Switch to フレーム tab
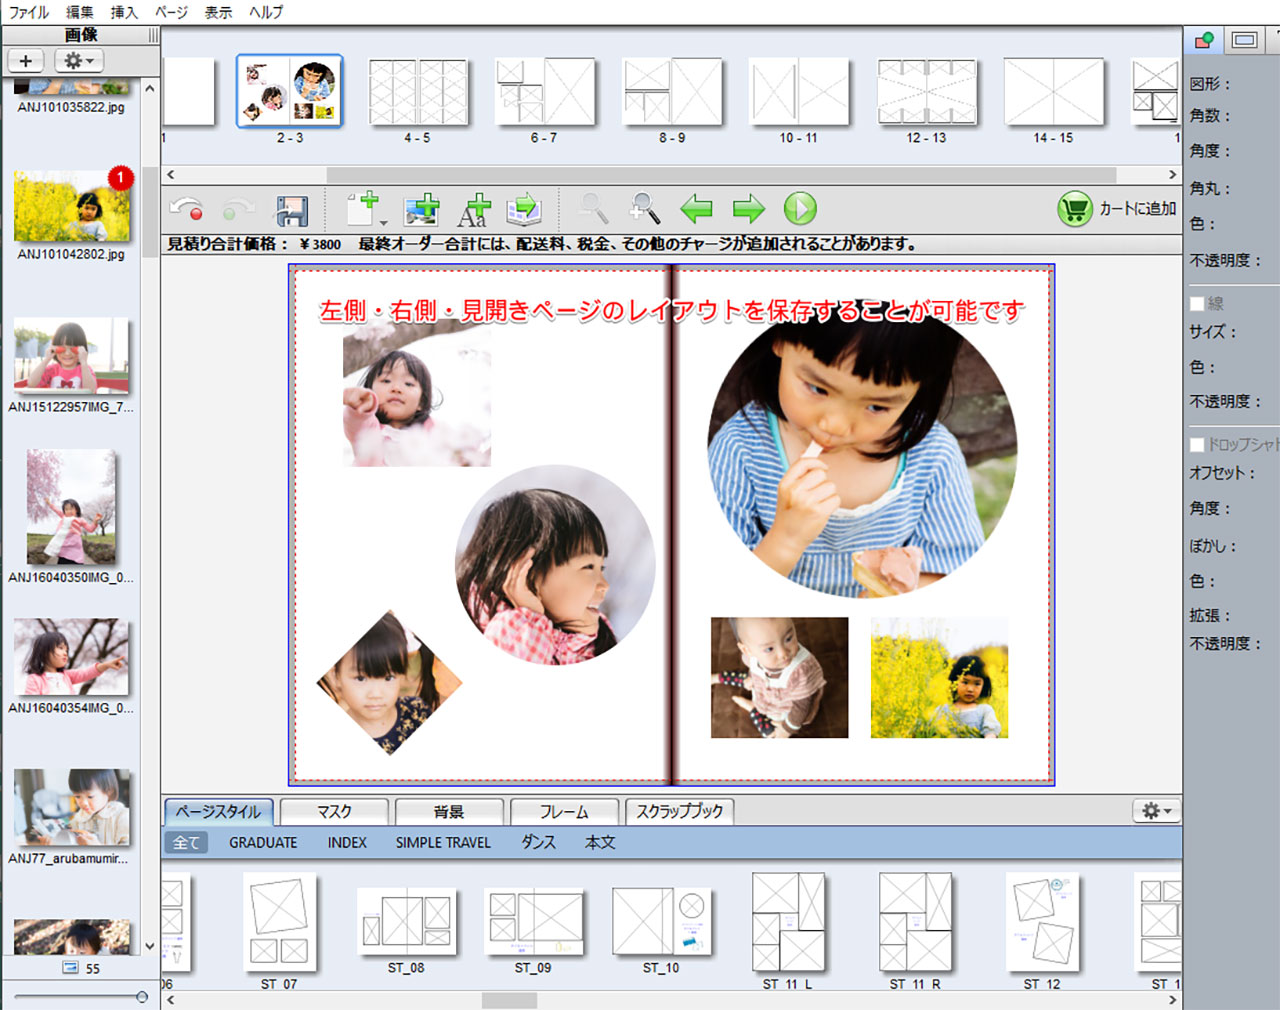This screenshot has height=1010, width=1280. point(564,811)
